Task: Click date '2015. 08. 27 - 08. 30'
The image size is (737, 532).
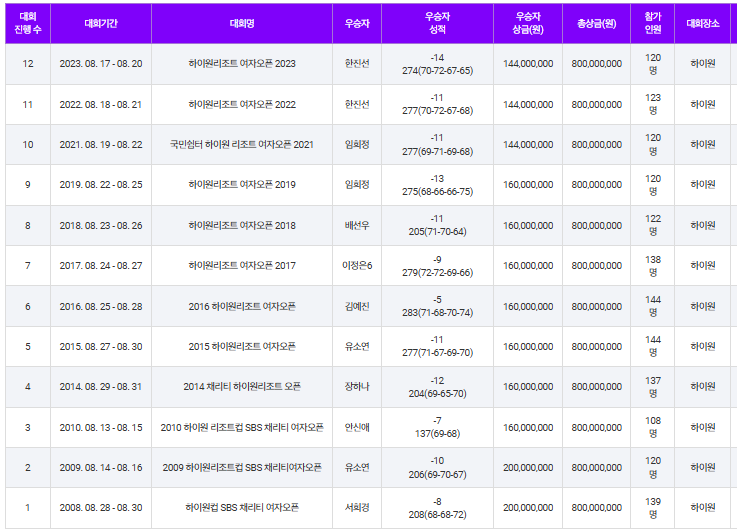Action: tap(101, 347)
